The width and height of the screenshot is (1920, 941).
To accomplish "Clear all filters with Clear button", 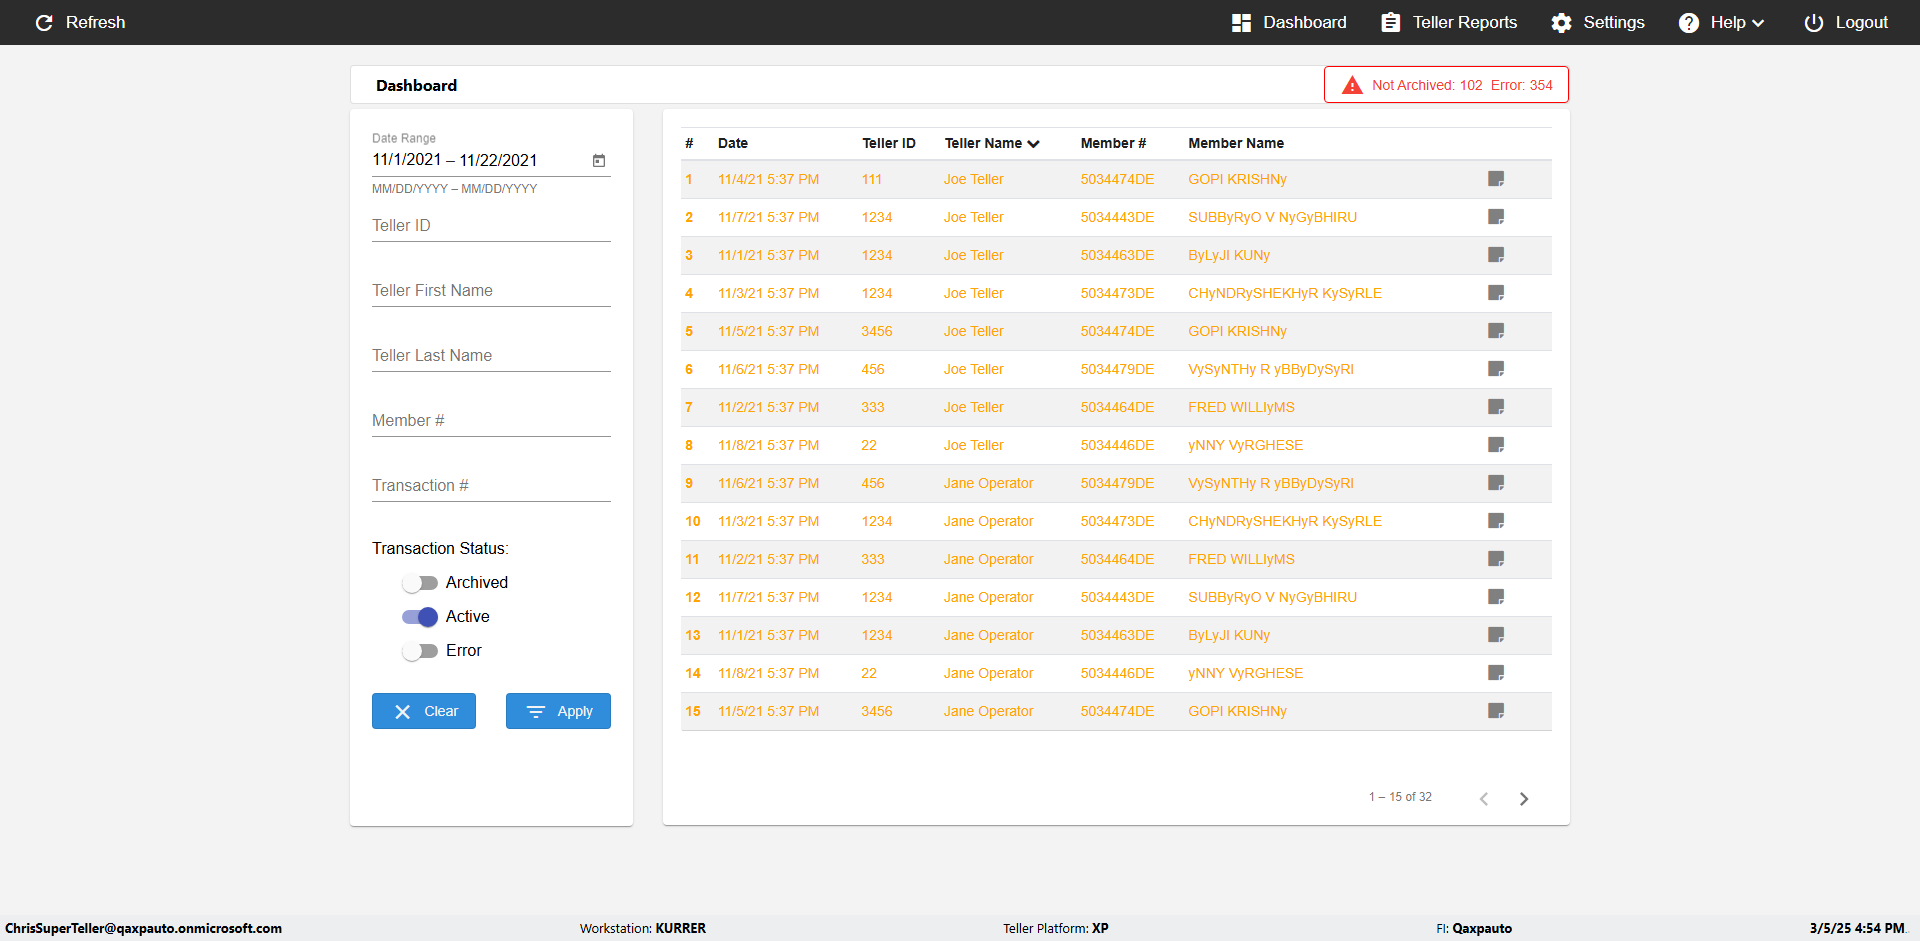I will point(424,711).
